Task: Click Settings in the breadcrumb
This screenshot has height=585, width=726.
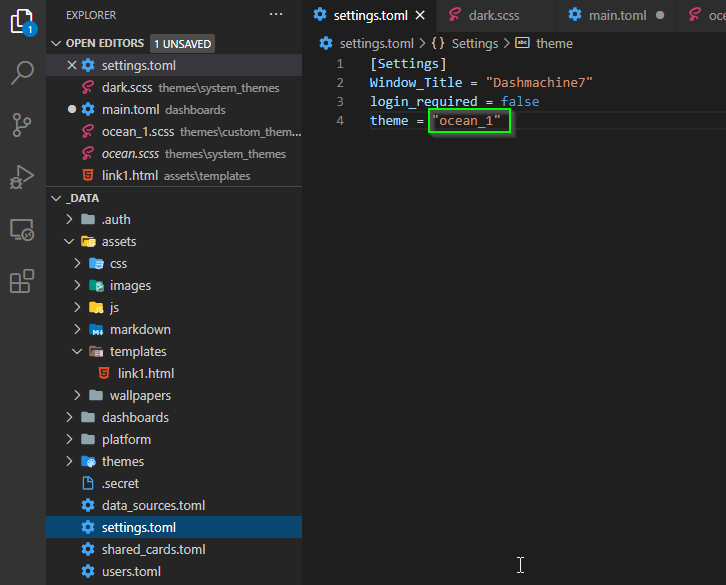Action: coord(475,44)
